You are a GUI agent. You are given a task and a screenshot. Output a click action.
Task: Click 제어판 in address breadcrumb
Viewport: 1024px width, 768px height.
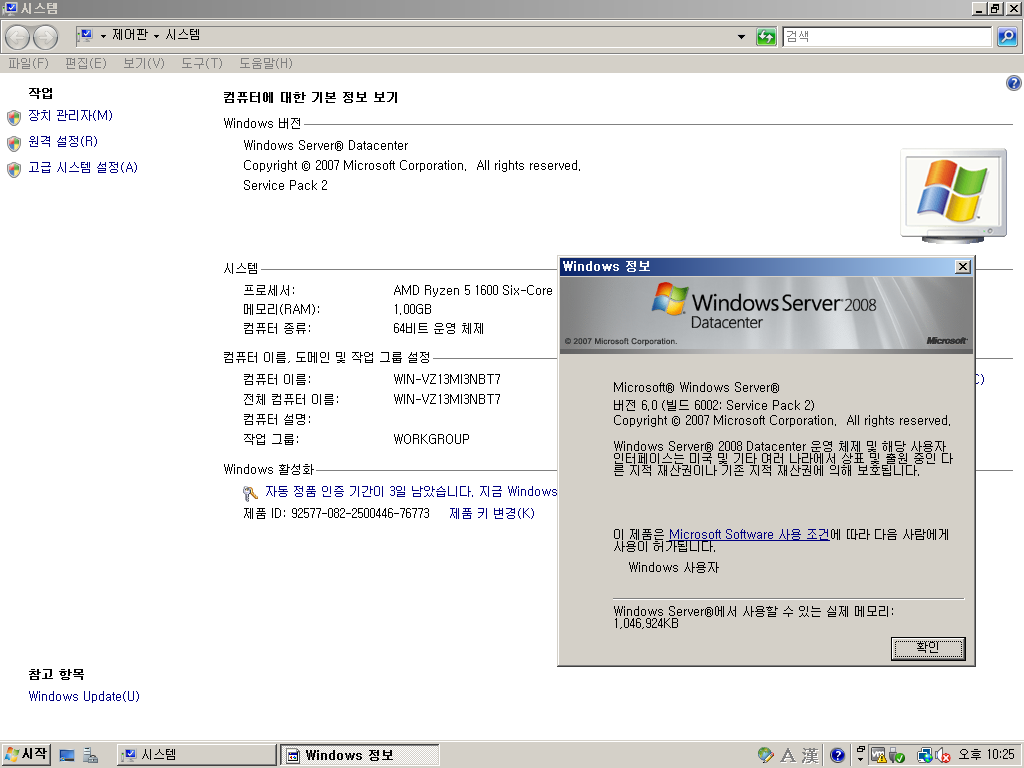[130, 35]
